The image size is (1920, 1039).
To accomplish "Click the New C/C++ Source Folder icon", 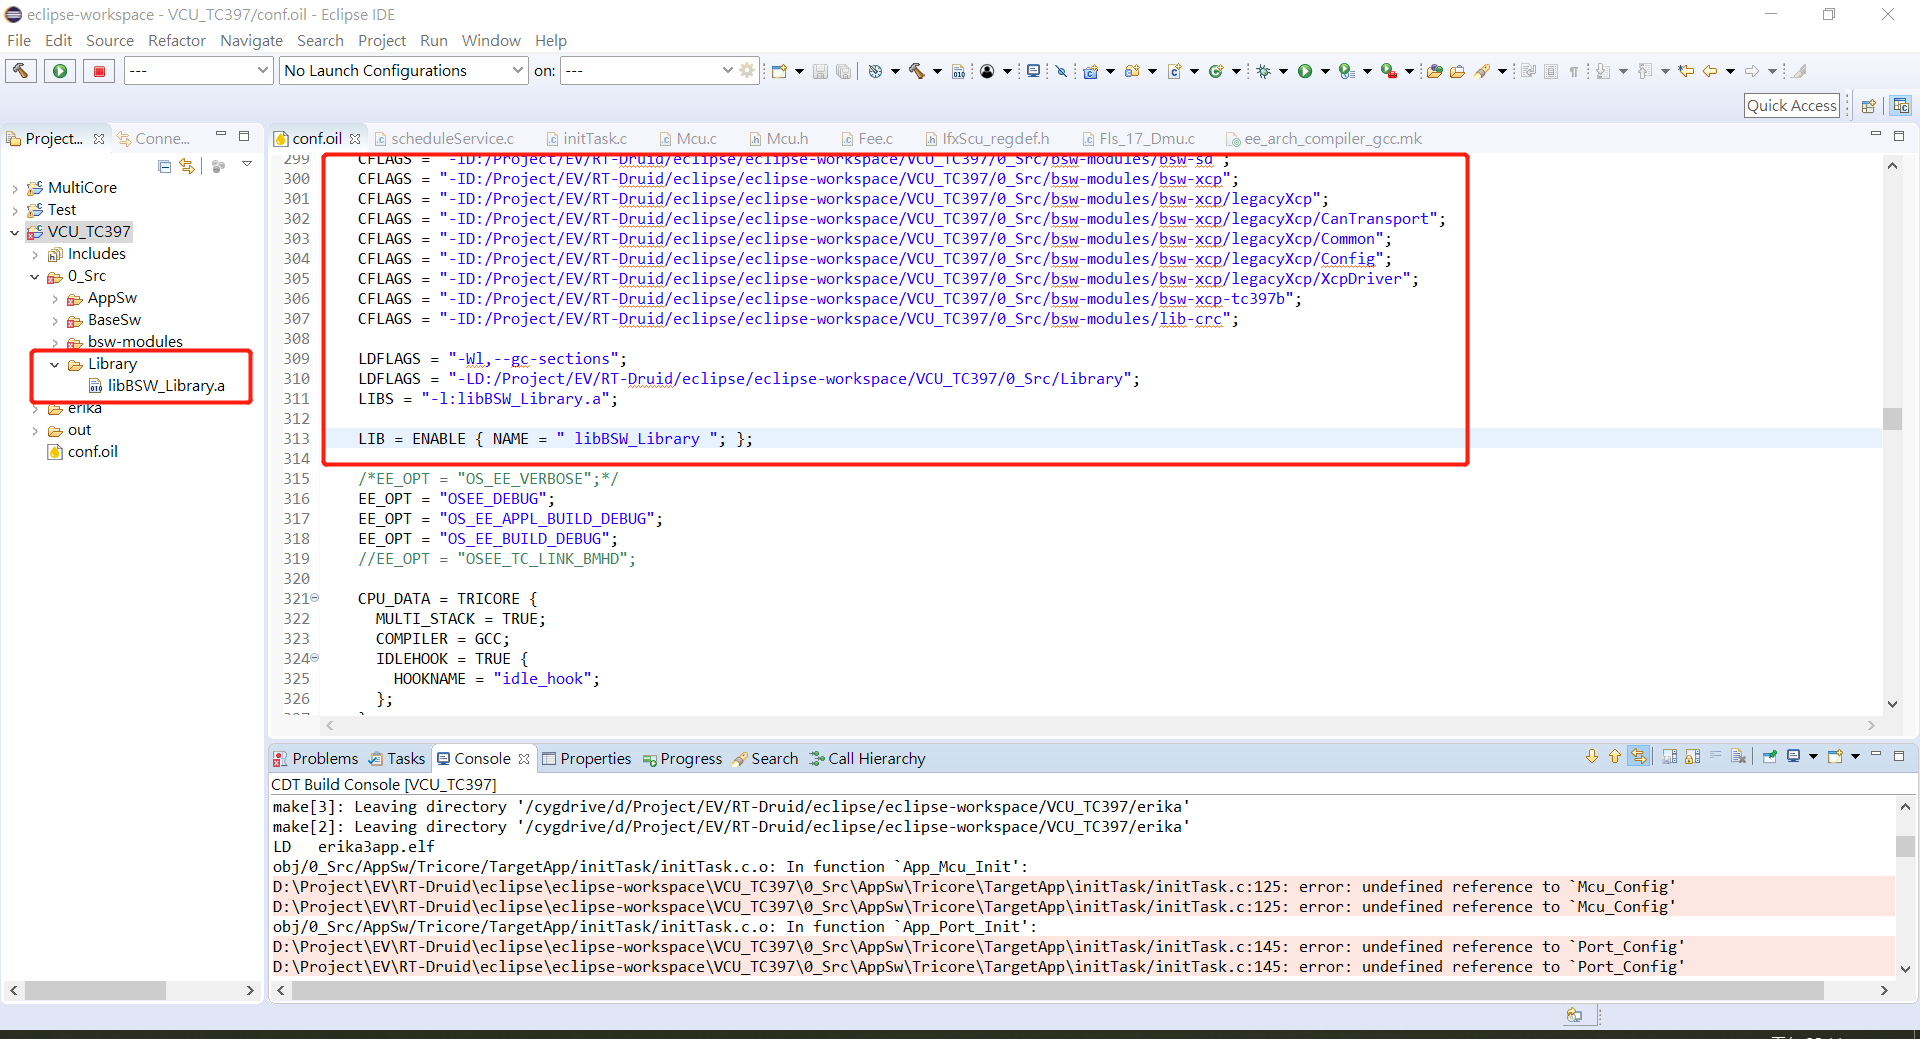I will [1132, 71].
